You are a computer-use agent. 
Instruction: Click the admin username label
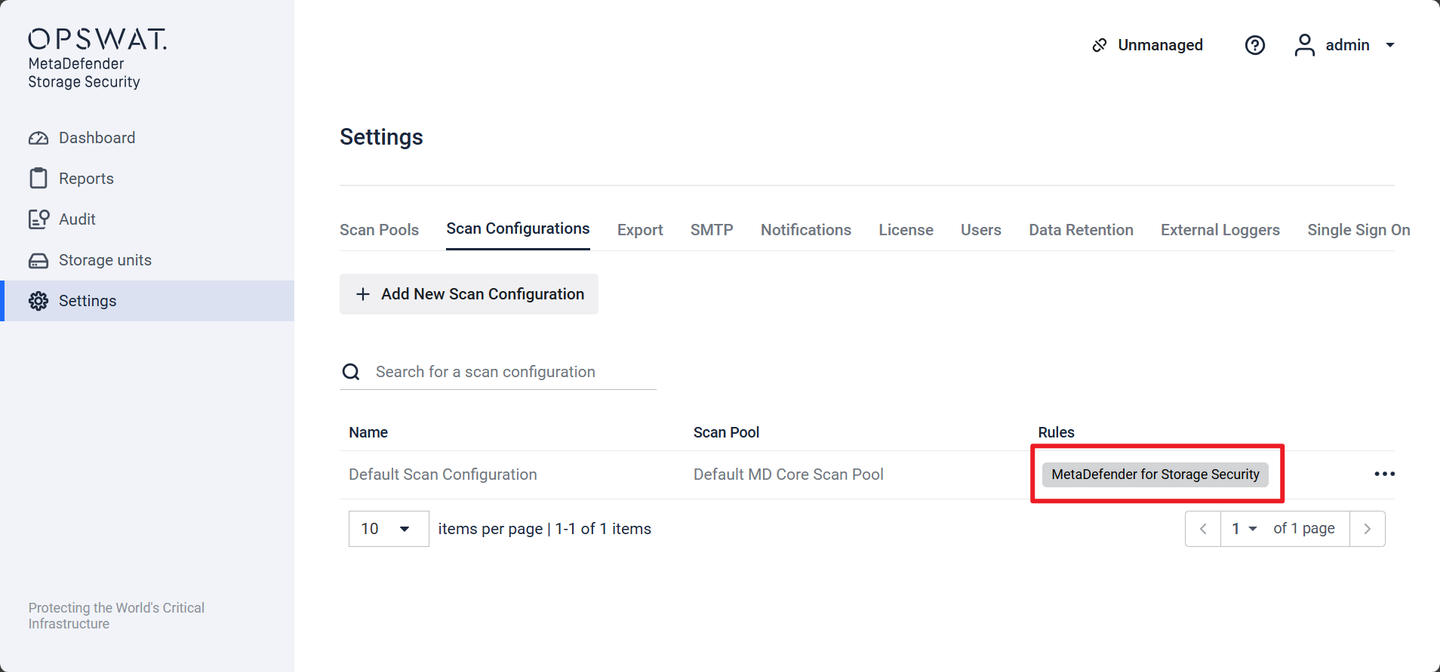click(1348, 45)
